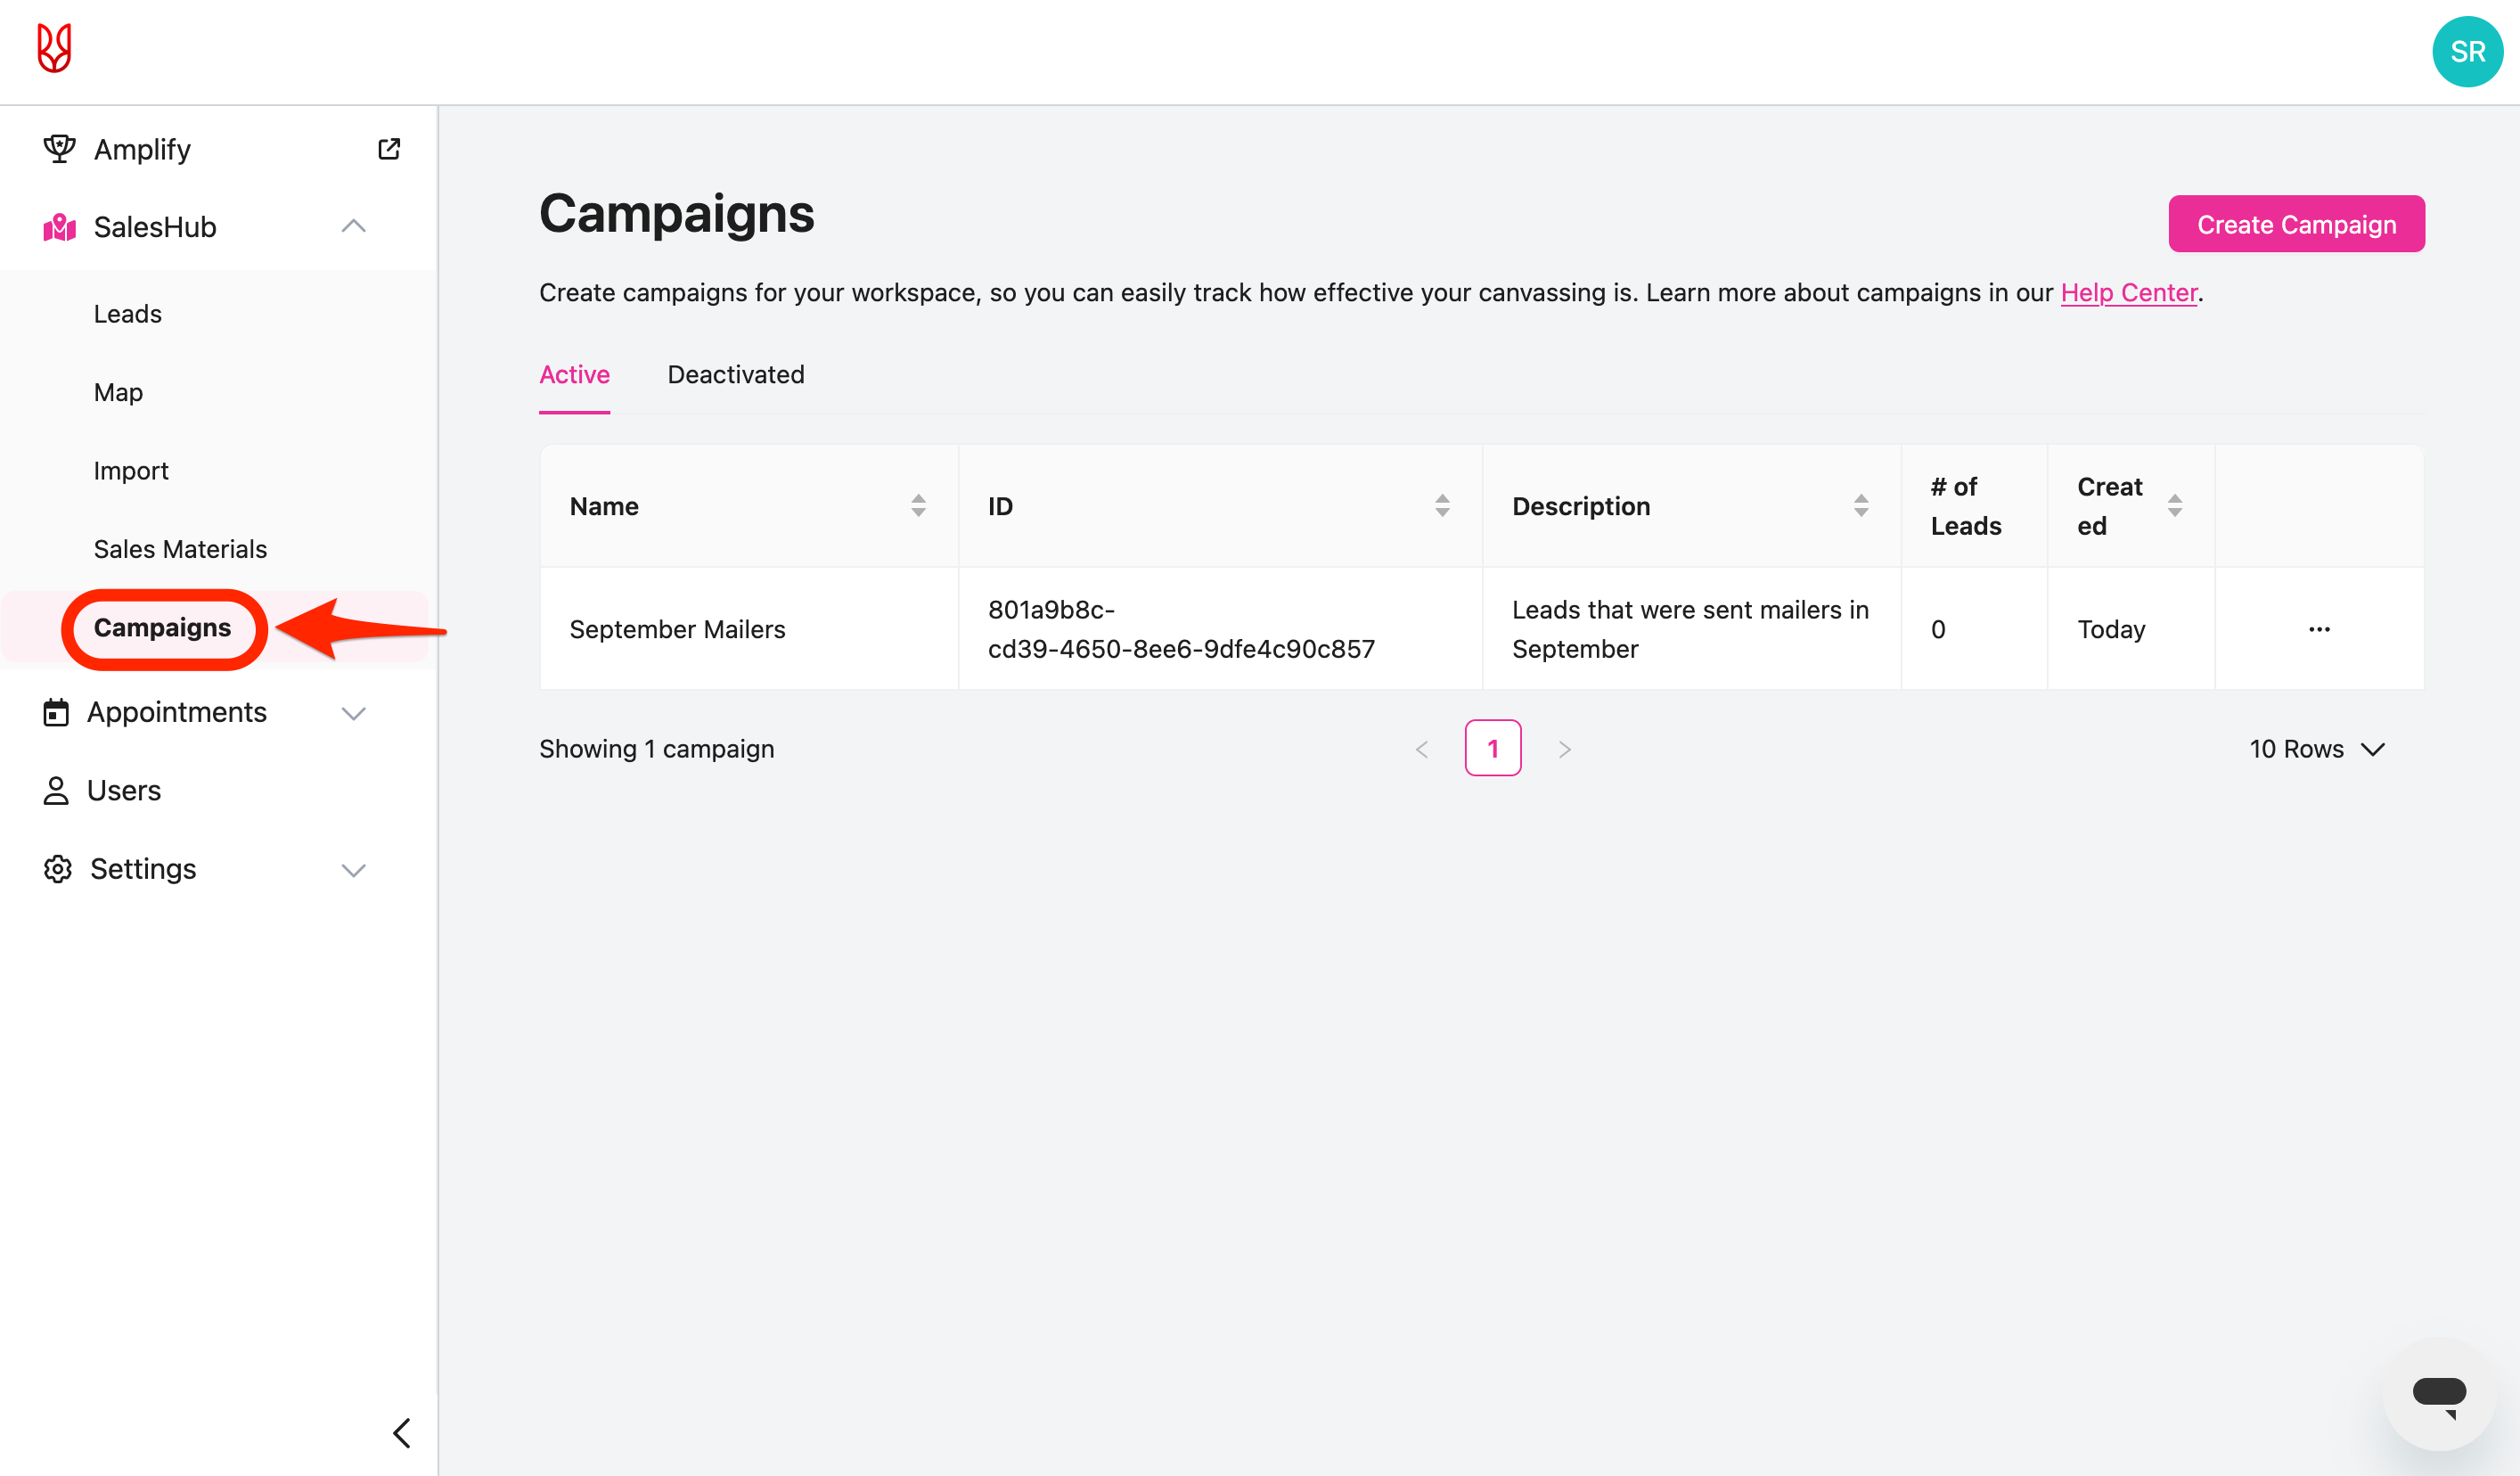Image resolution: width=2520 pixels, height=1476 pixels.
Task: Collapse the SalesHub section
Action: 353,227
